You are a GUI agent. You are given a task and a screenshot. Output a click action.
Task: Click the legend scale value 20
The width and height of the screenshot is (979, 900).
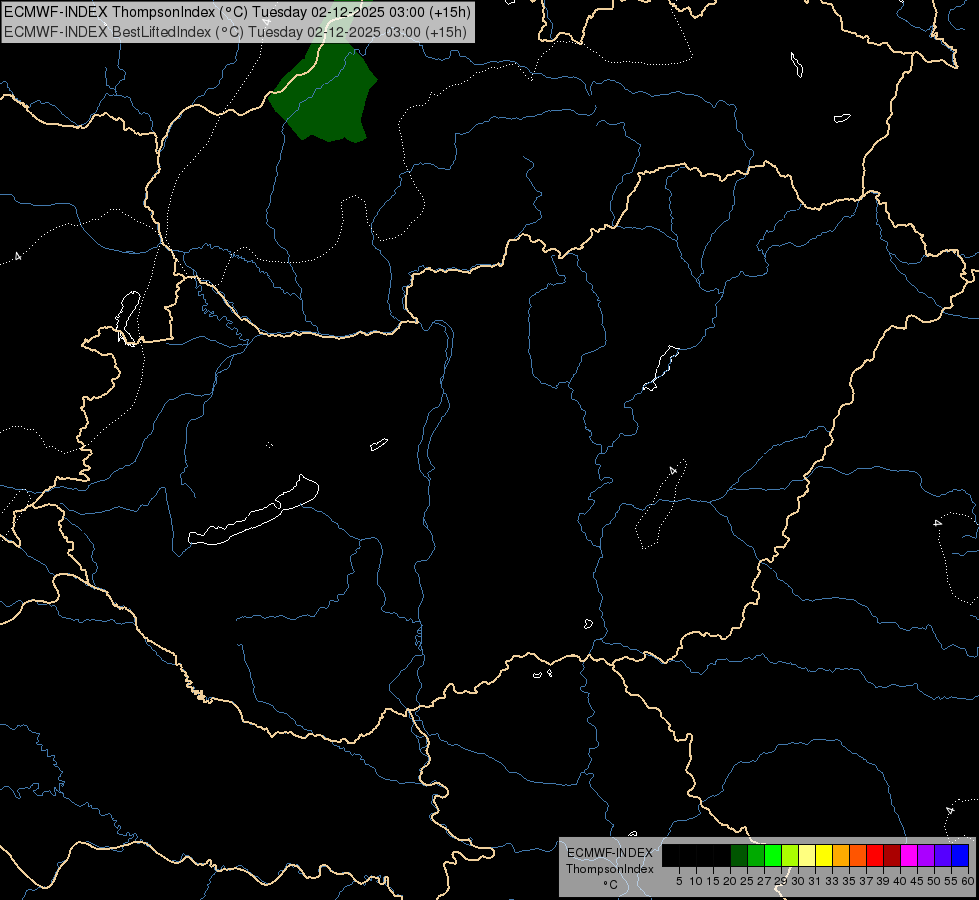point(730,881)
